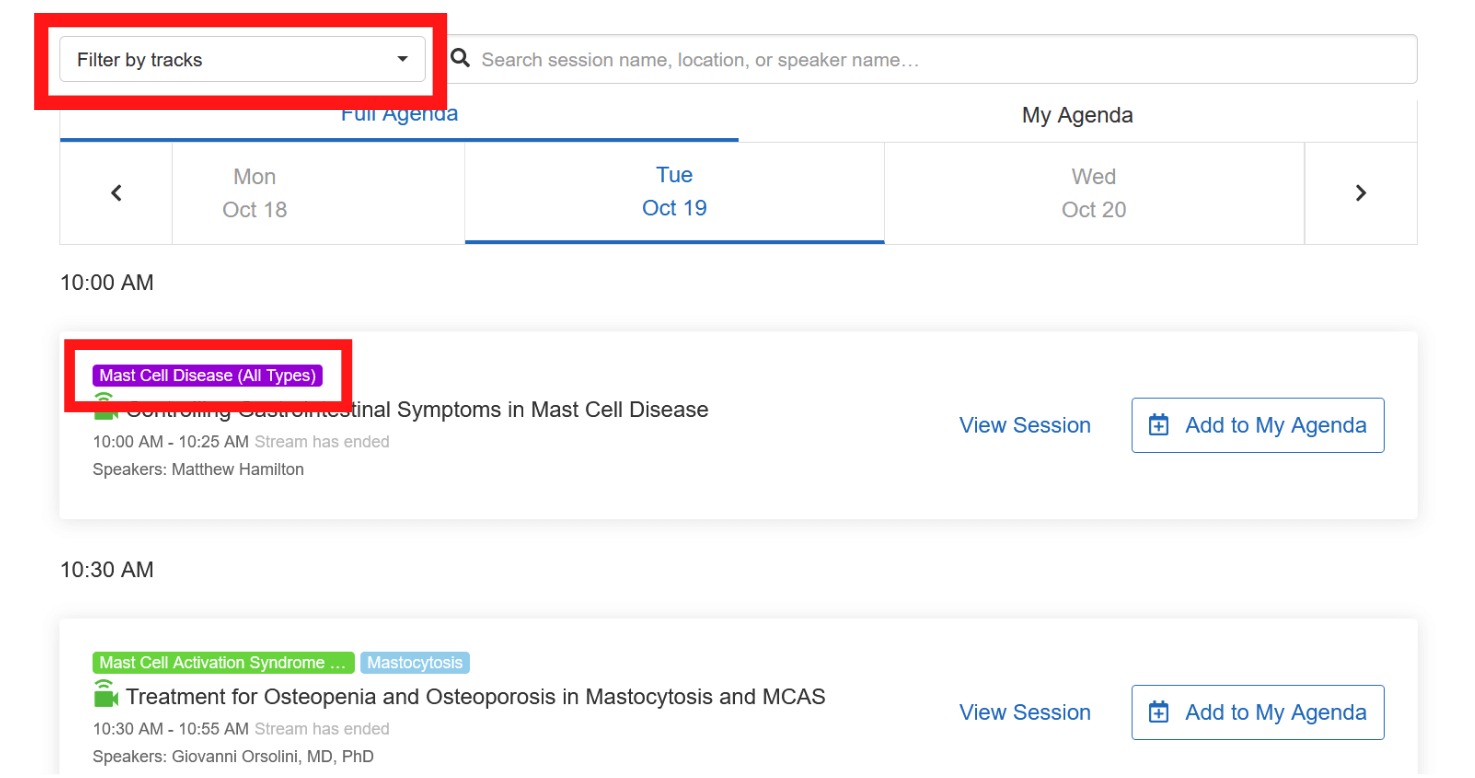Open View Session for the Gastrointestinal Symptoms talk

tap(1024, 424)
